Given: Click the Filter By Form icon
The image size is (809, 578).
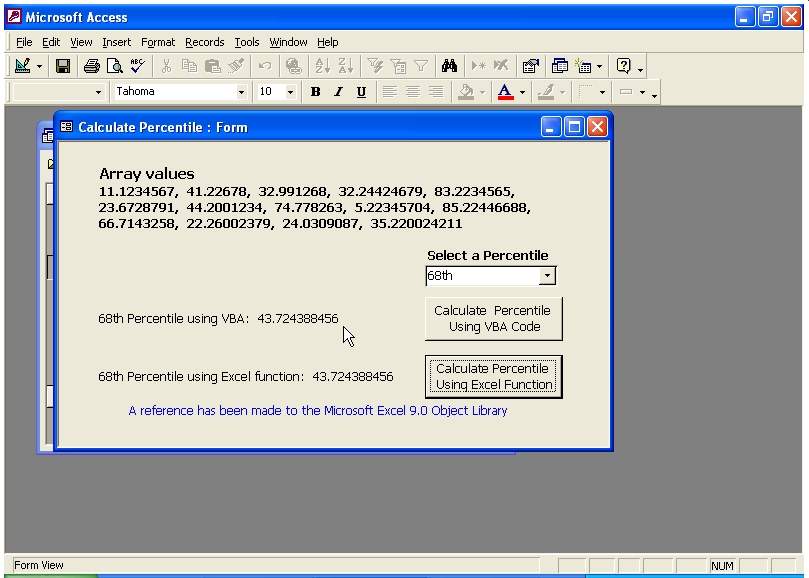Looking at the screenshot, I should 398,66.
